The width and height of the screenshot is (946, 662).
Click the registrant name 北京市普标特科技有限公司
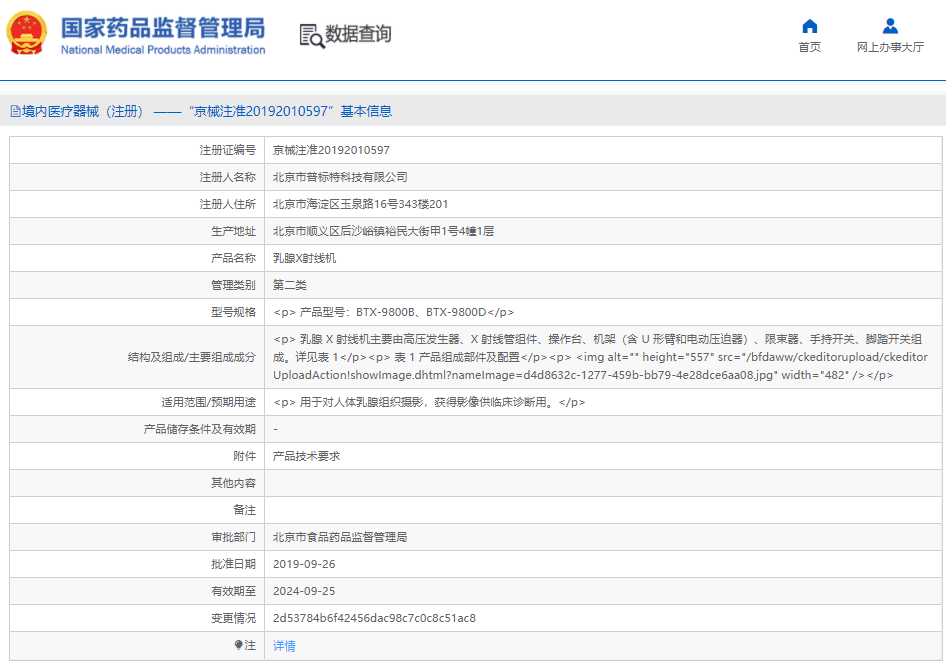(340, 177)
